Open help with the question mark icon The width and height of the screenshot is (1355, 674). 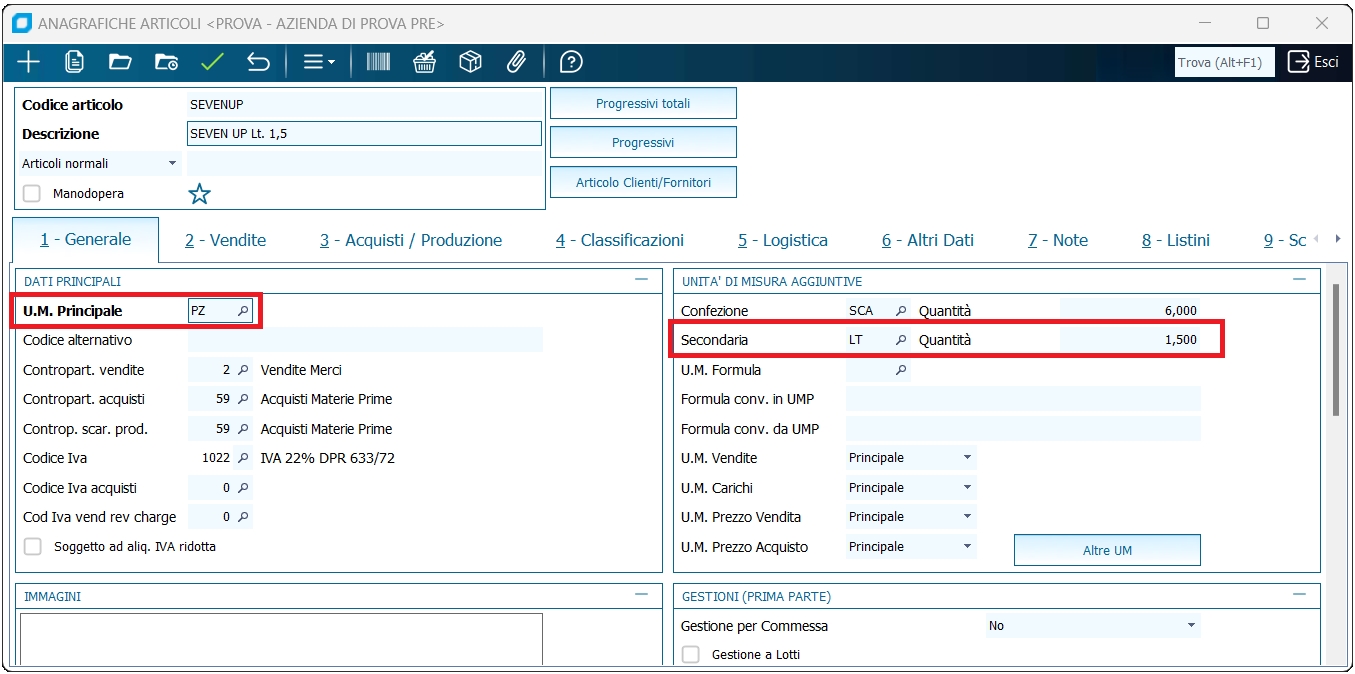(x=571, y=62)
